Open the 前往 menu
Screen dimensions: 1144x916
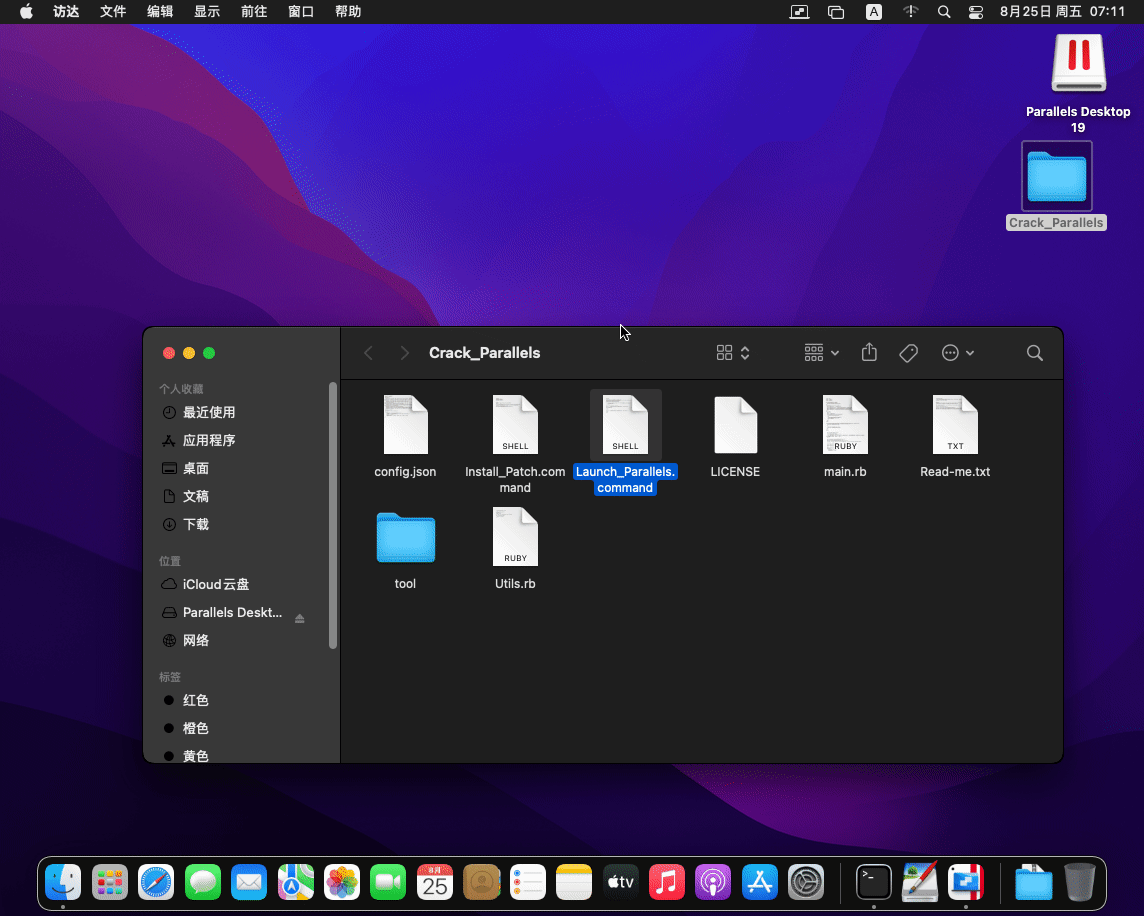pyautogui.click(x=254, y=12)
